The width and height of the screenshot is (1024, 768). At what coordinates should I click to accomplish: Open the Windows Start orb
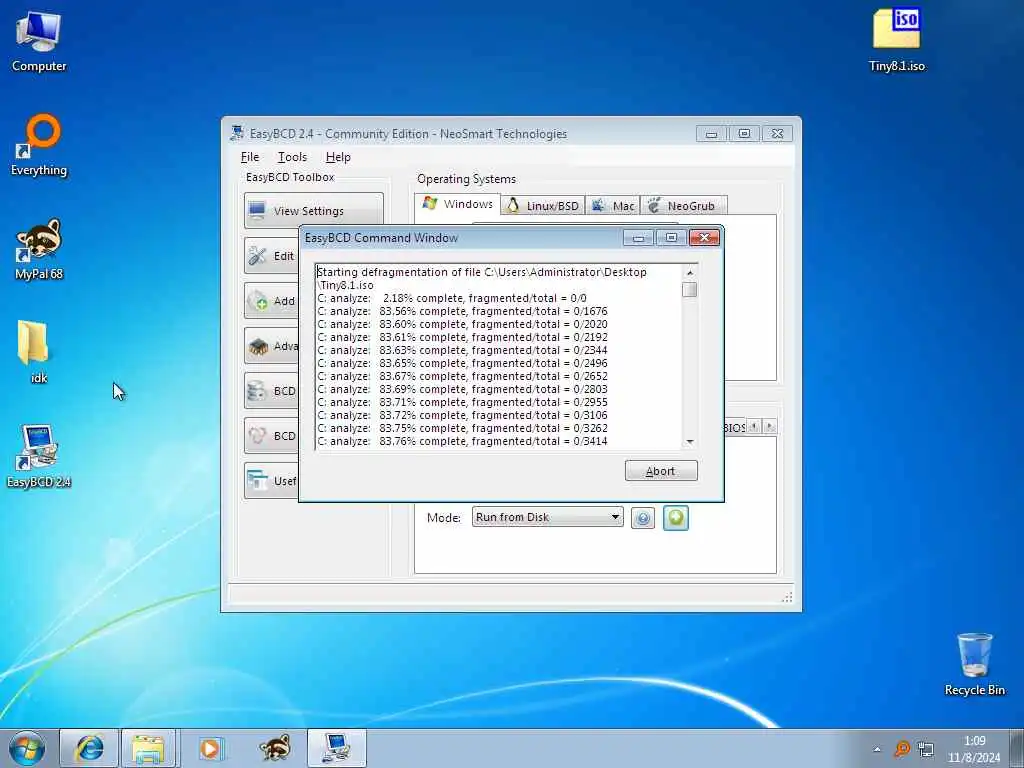coord(27,748)
